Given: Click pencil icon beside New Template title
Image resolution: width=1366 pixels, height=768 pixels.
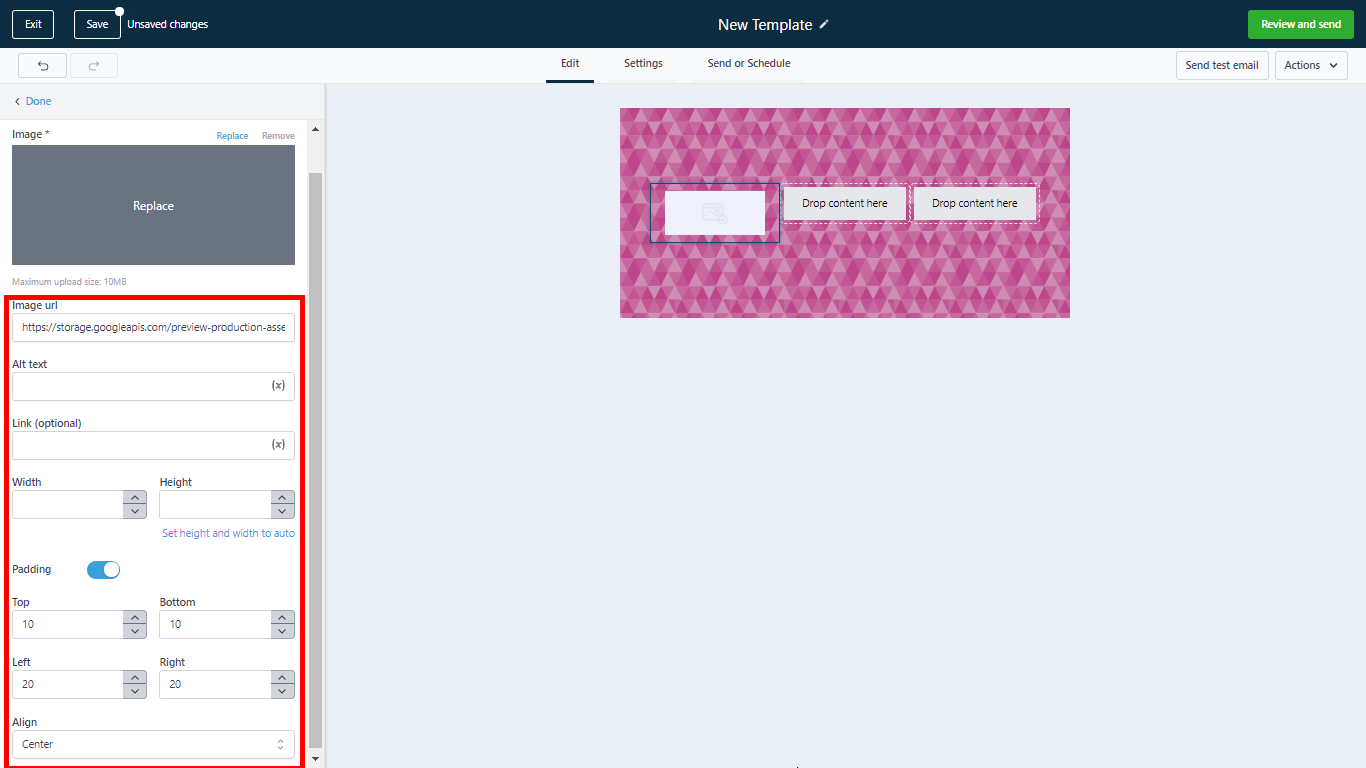Looking at the screenshot, I should coord(824,24).
